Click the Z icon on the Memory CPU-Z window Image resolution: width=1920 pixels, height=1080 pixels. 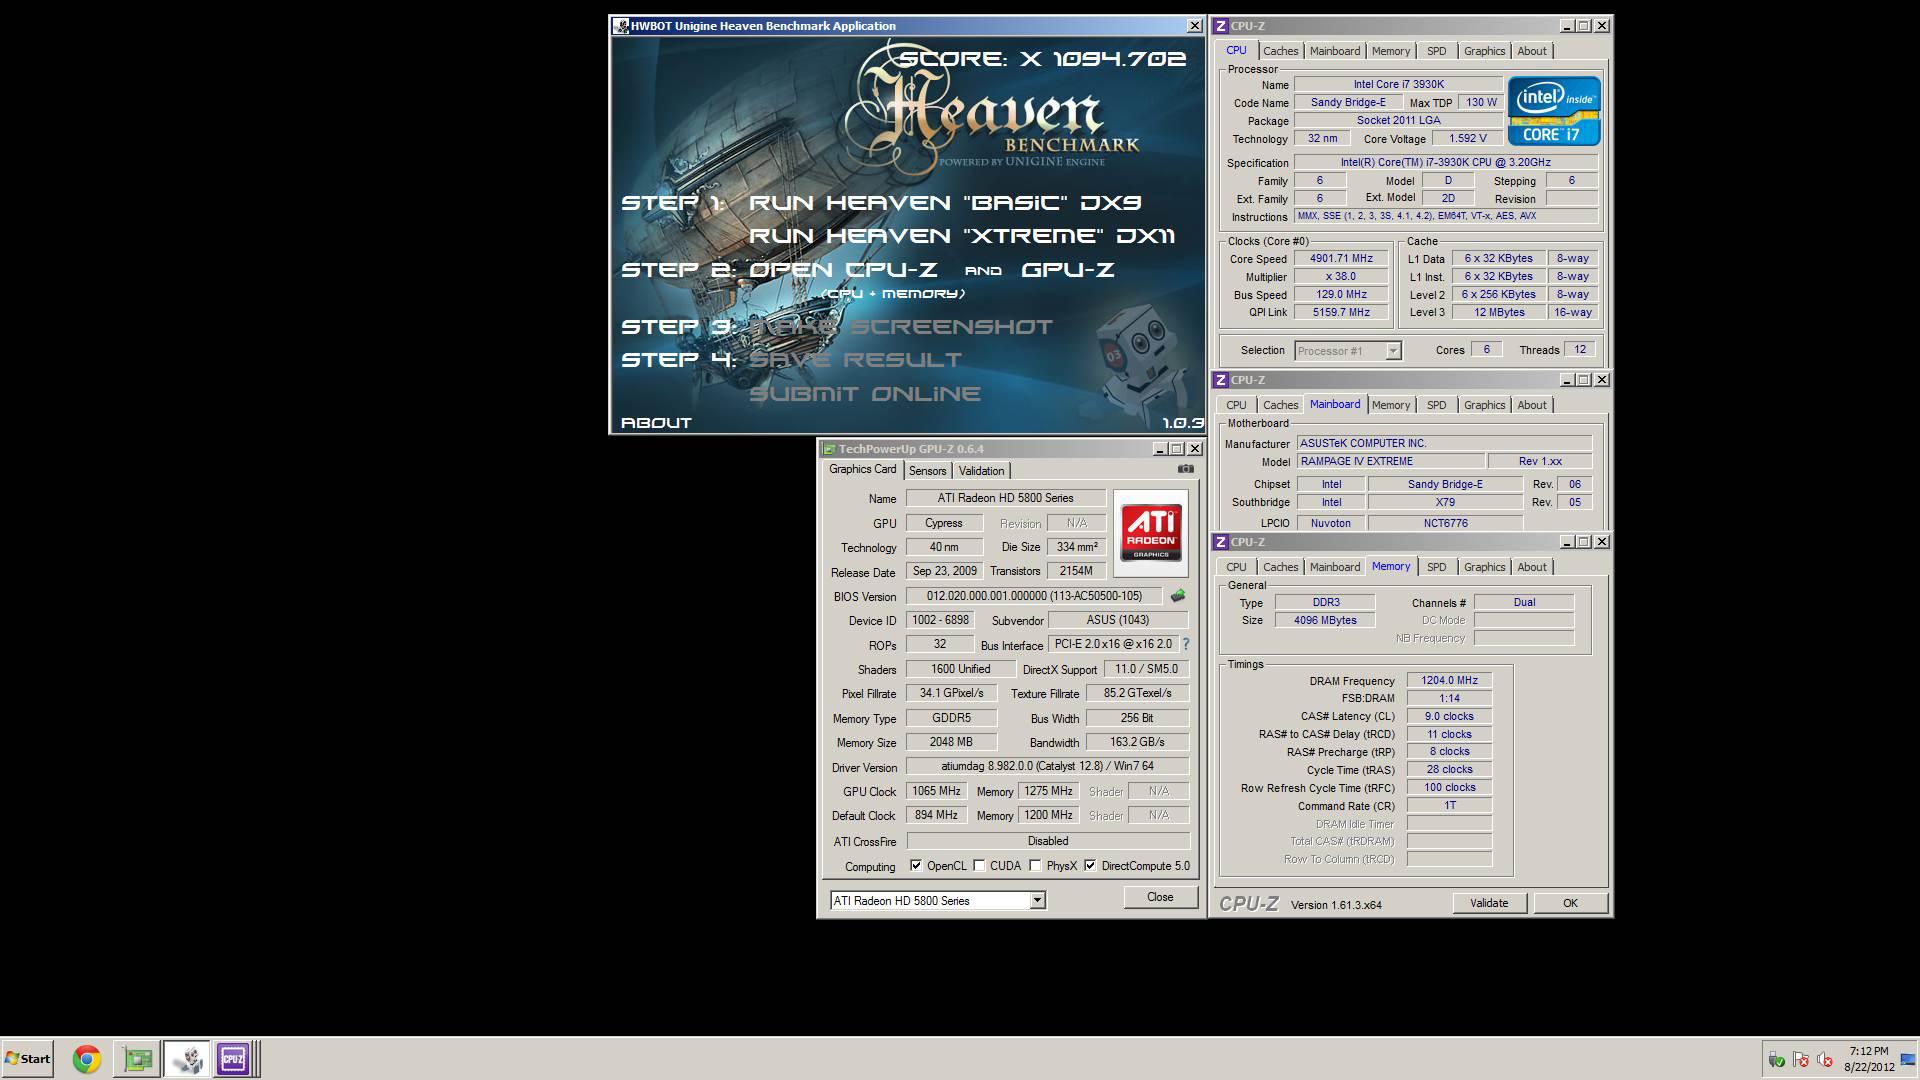point(1221,542)
